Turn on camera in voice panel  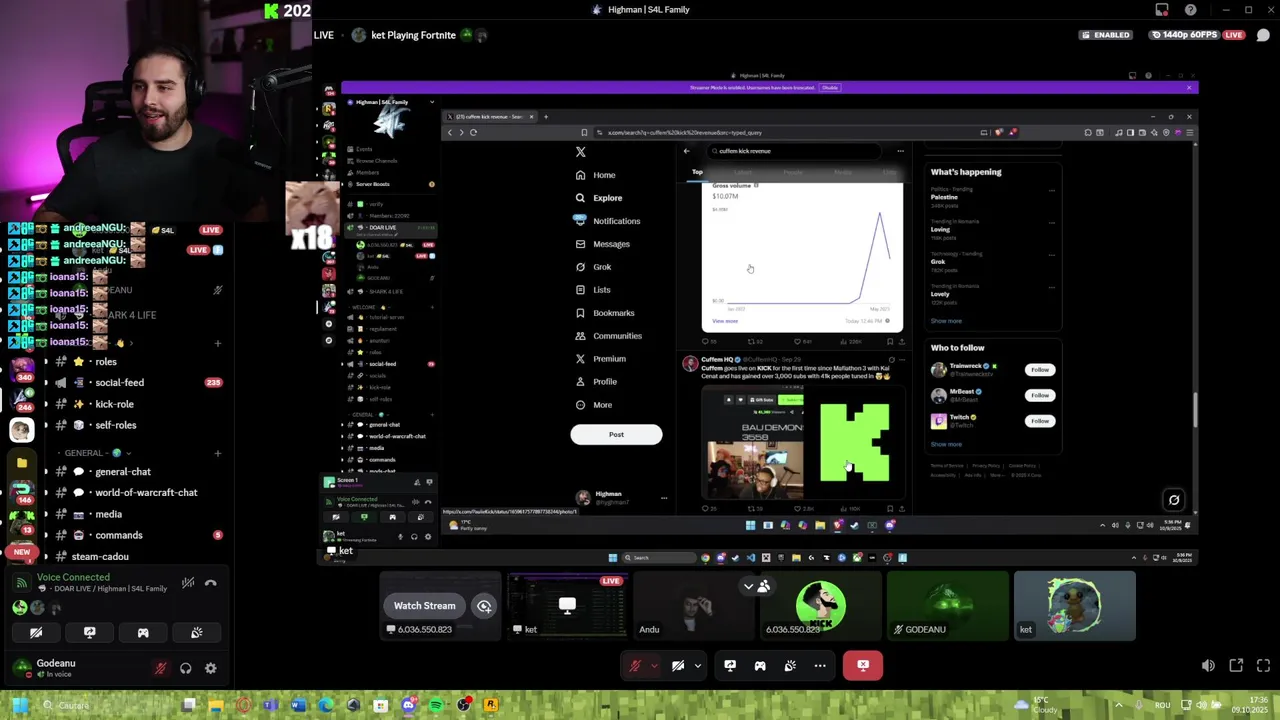pos(36,632)
